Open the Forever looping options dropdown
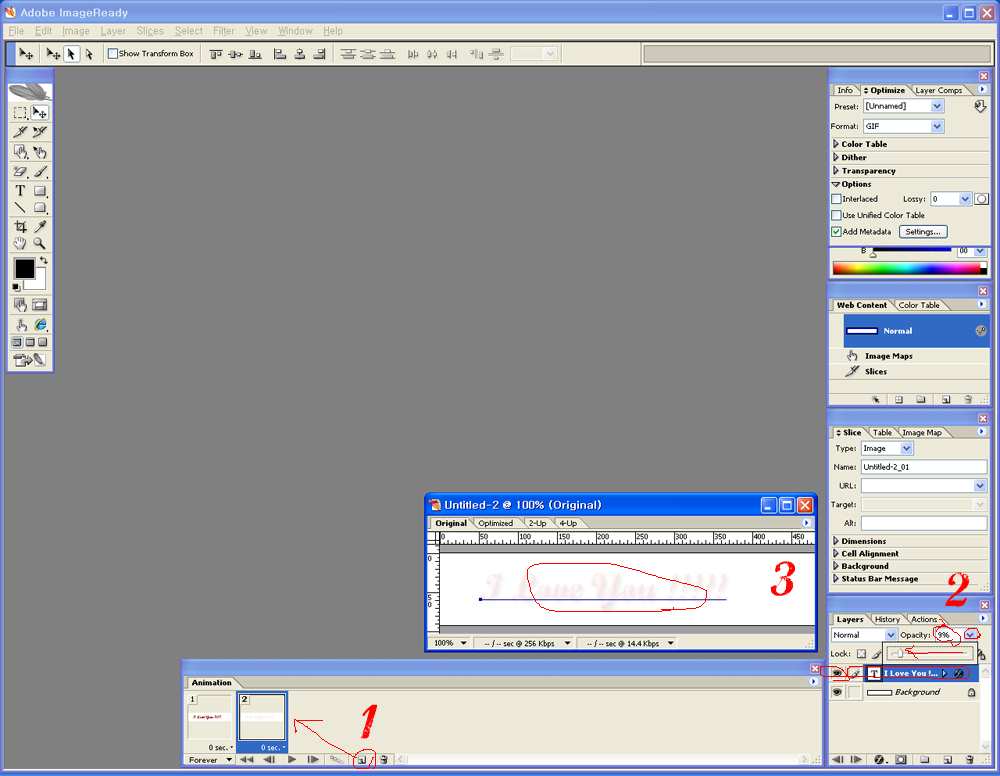1000x776 pixels. coord(209,759)
